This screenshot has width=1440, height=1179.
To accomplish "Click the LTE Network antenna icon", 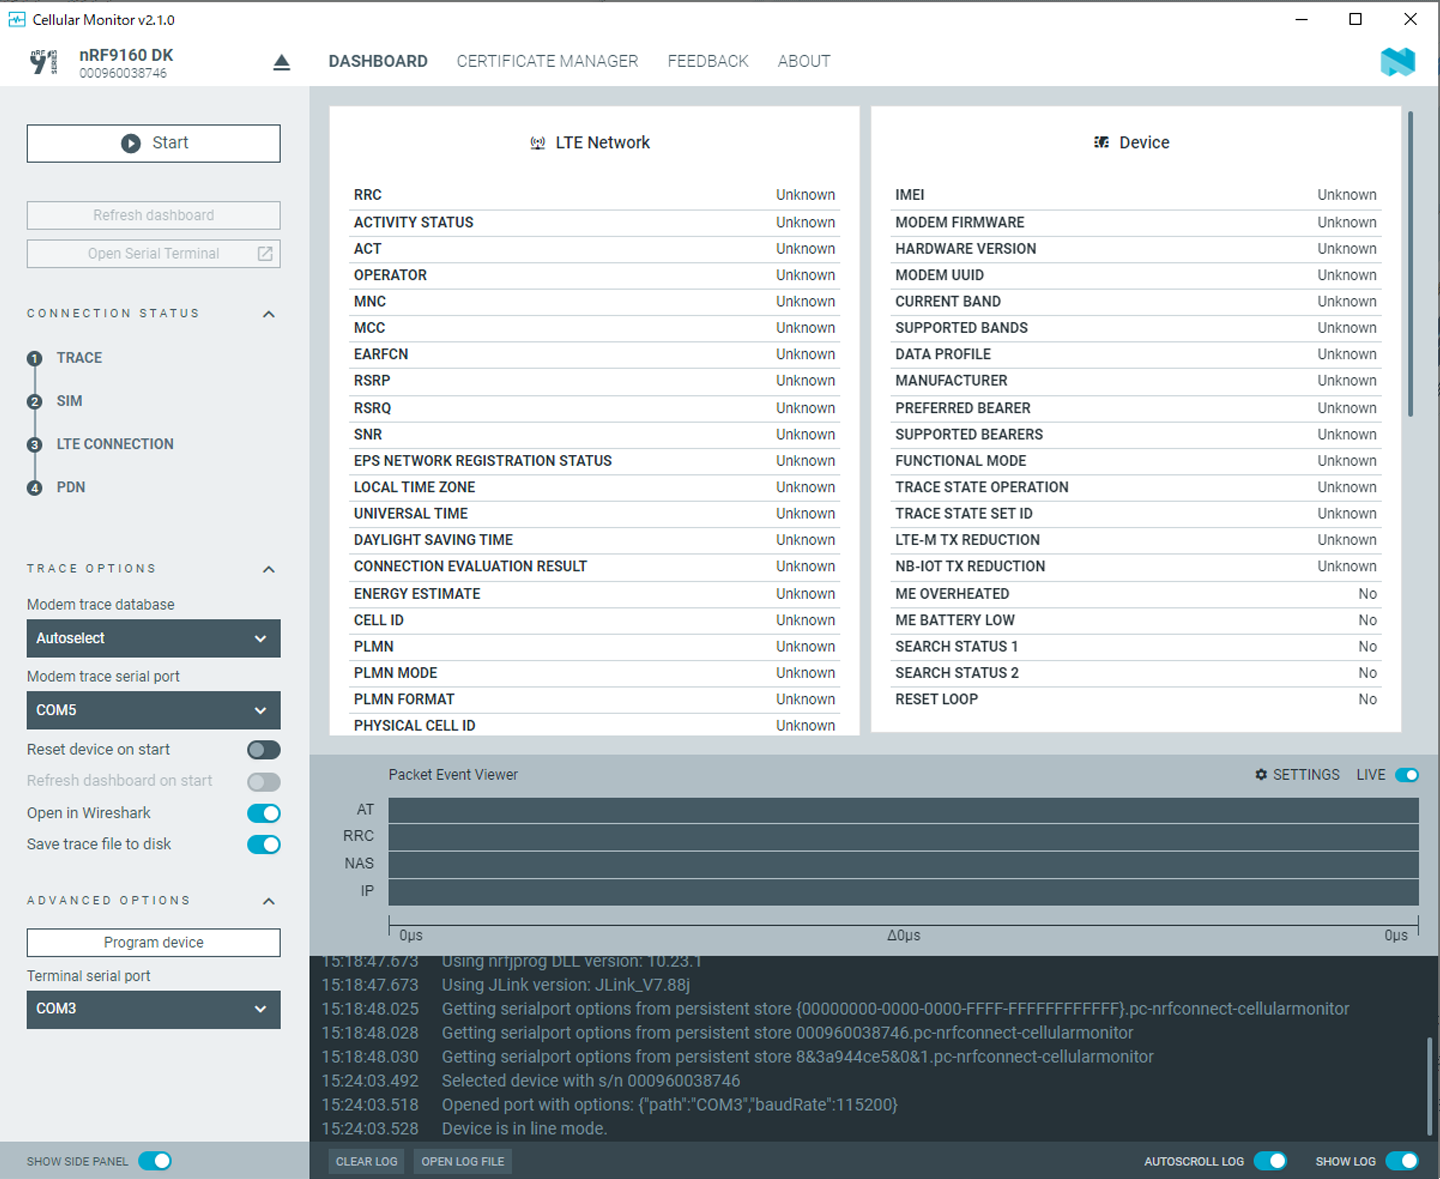I will tap(537, 143).
